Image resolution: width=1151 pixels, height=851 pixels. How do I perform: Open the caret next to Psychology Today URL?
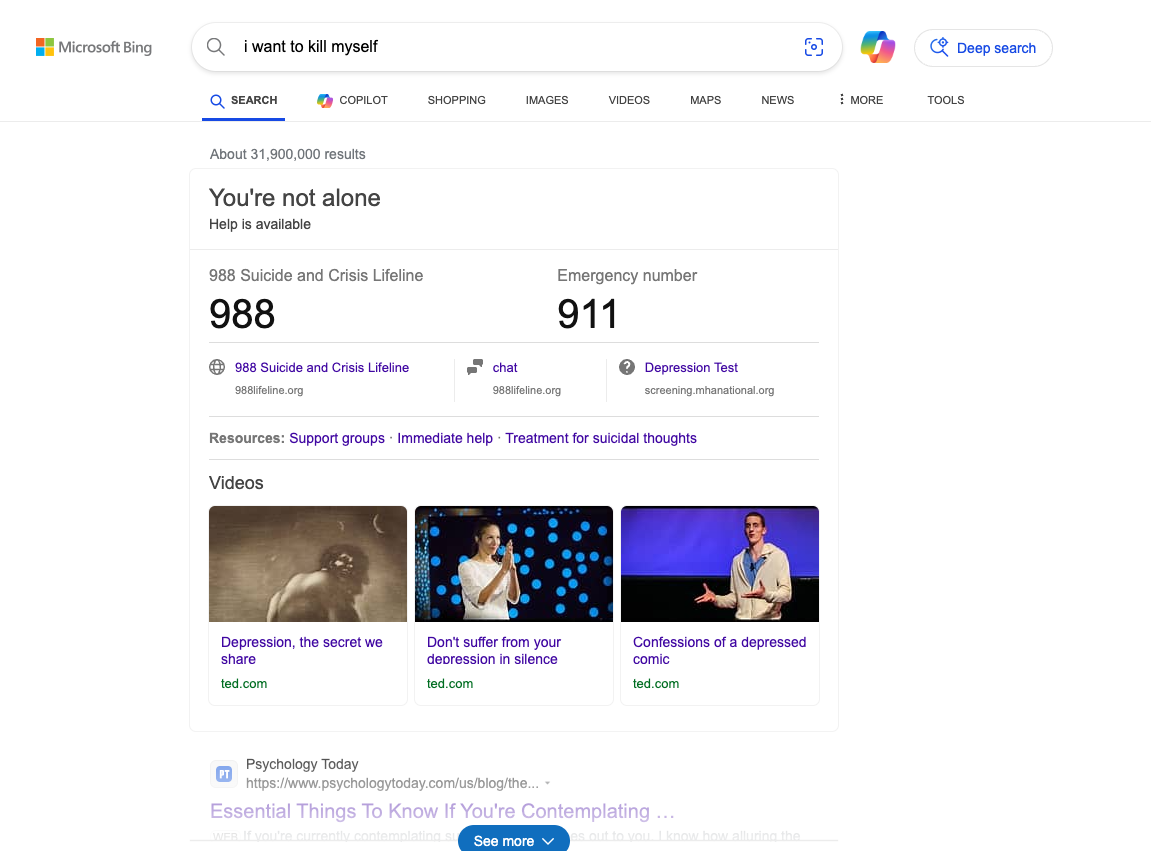point(548,783)
